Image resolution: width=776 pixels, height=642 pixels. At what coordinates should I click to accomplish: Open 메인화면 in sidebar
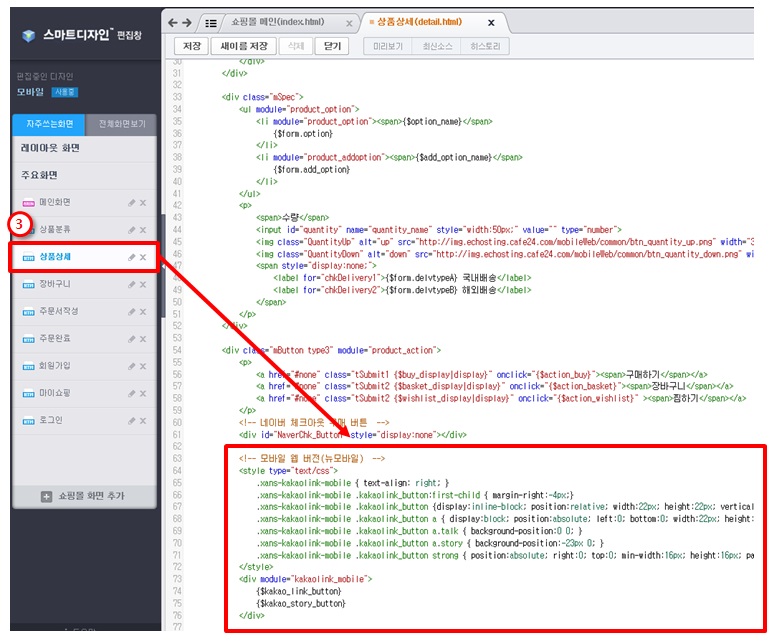point(55,202)
